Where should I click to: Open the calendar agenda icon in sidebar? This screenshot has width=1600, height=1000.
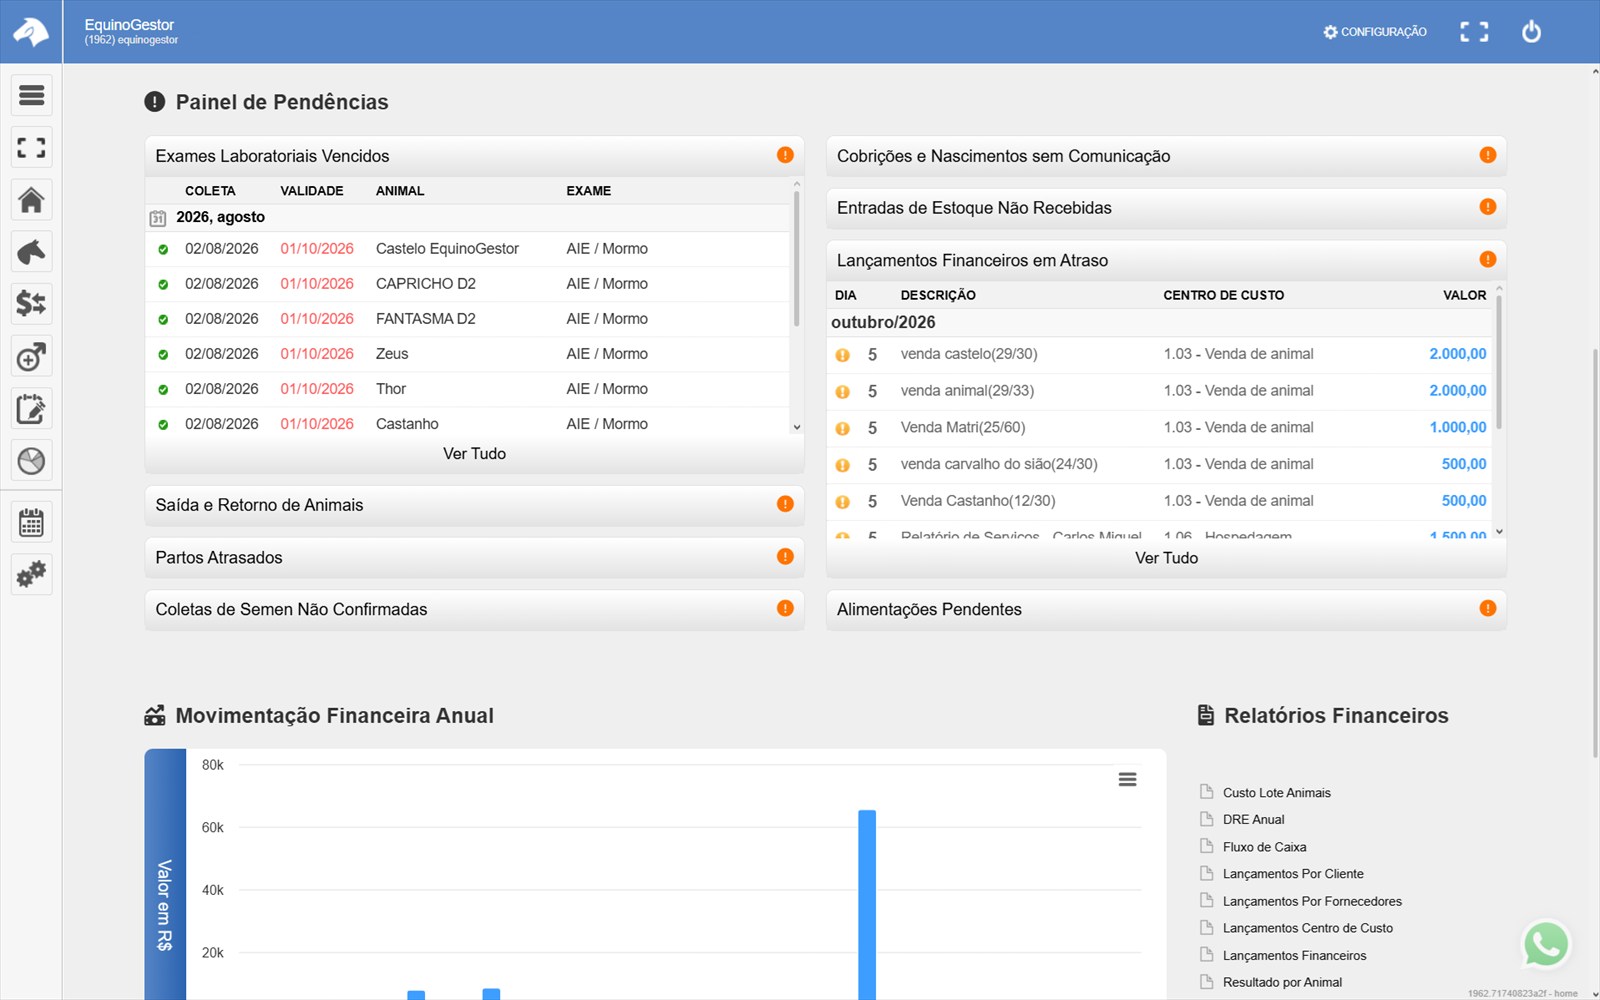point(31,522)
